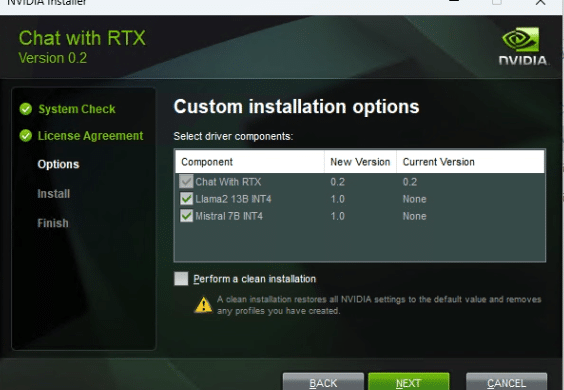Click the Select driver components label
Image resolution: width=564 pixels, height=390 pixels.
point(233,136)
